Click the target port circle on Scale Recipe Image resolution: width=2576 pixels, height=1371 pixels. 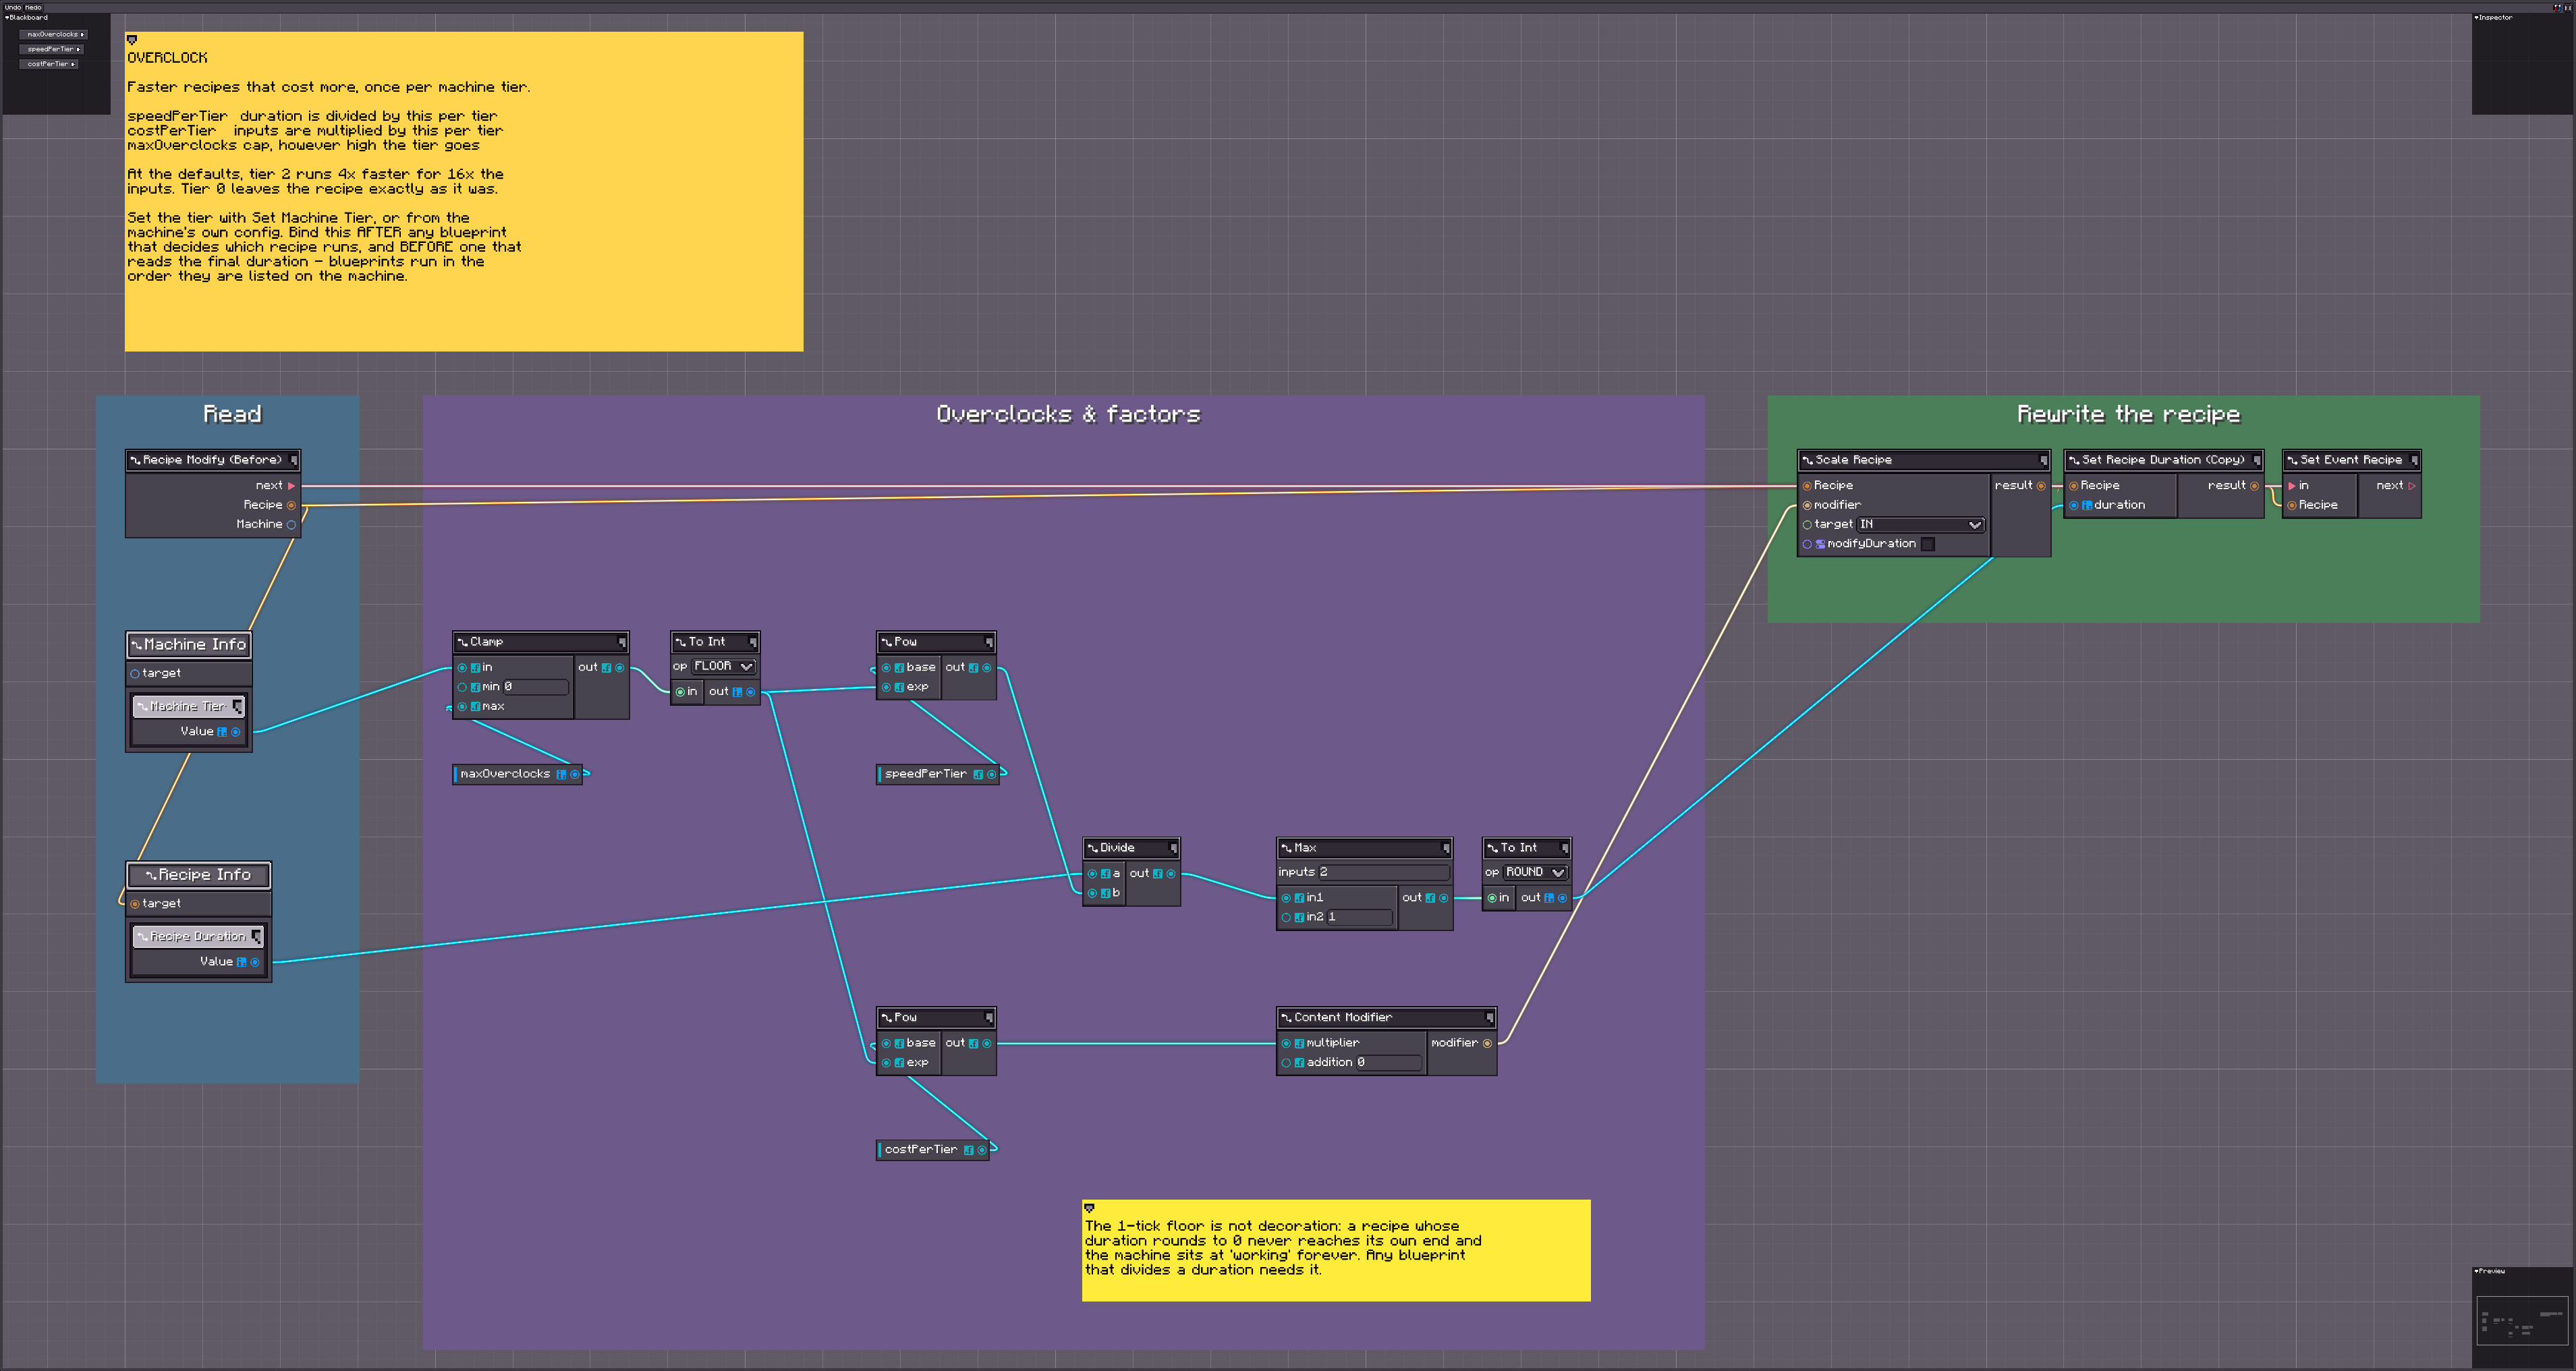coord(1807,525)
